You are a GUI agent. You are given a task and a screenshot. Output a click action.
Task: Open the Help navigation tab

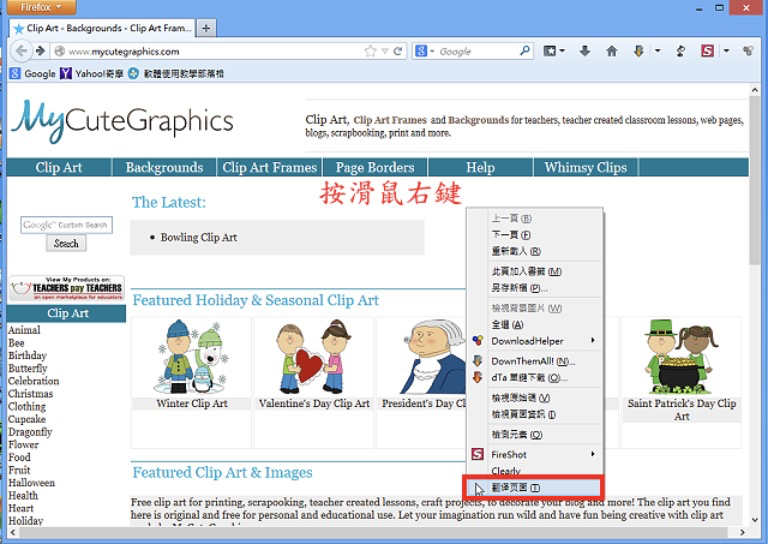[x=480, y=167]
